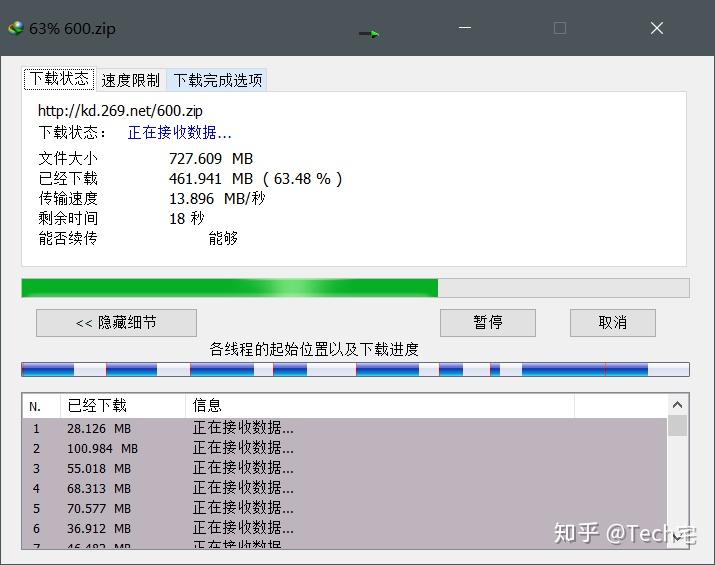Select thread row 5 with 70.577 MB
Viewport: 715px width, 565px height.
pos(345,508)
